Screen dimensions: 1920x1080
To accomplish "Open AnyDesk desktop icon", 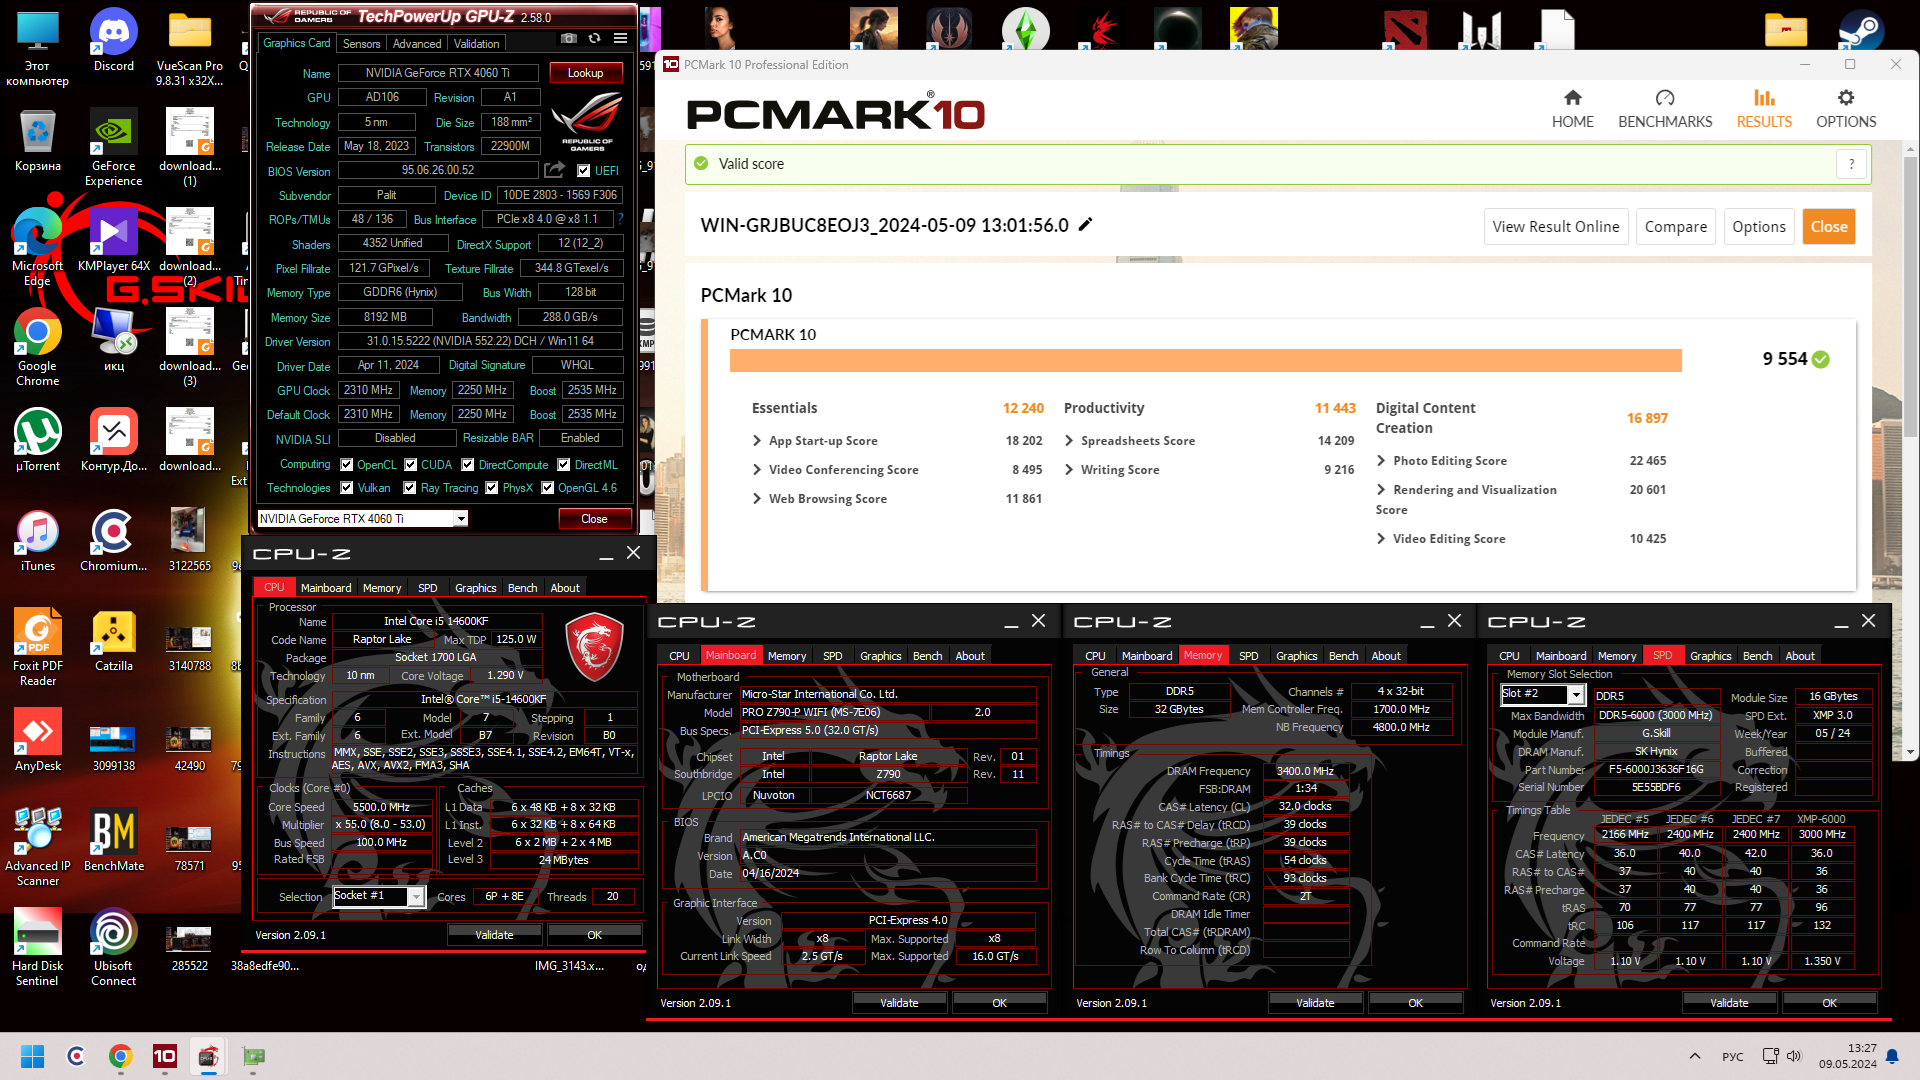I will [37, 740].
